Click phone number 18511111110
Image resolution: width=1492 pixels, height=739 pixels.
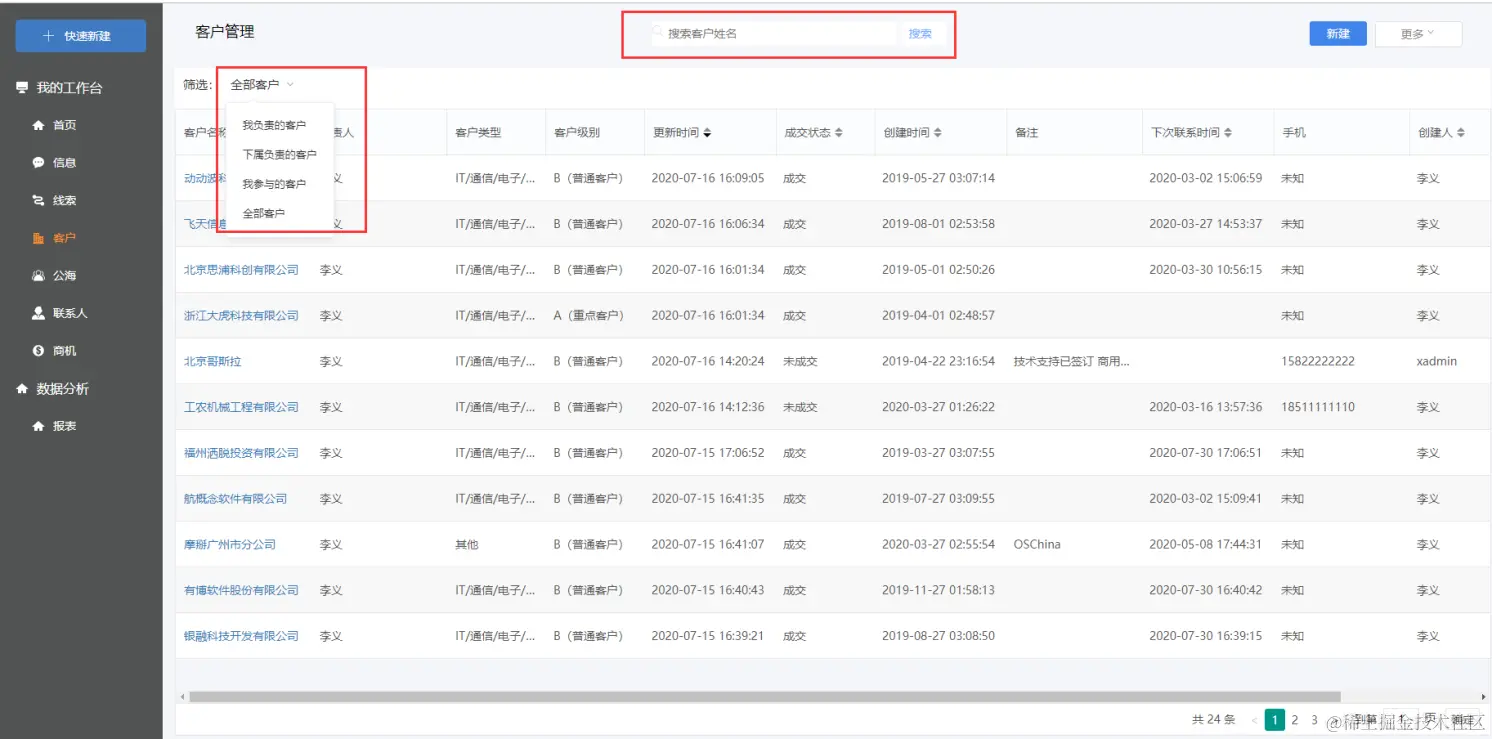pyautogui.click(x=1318, y=407)
